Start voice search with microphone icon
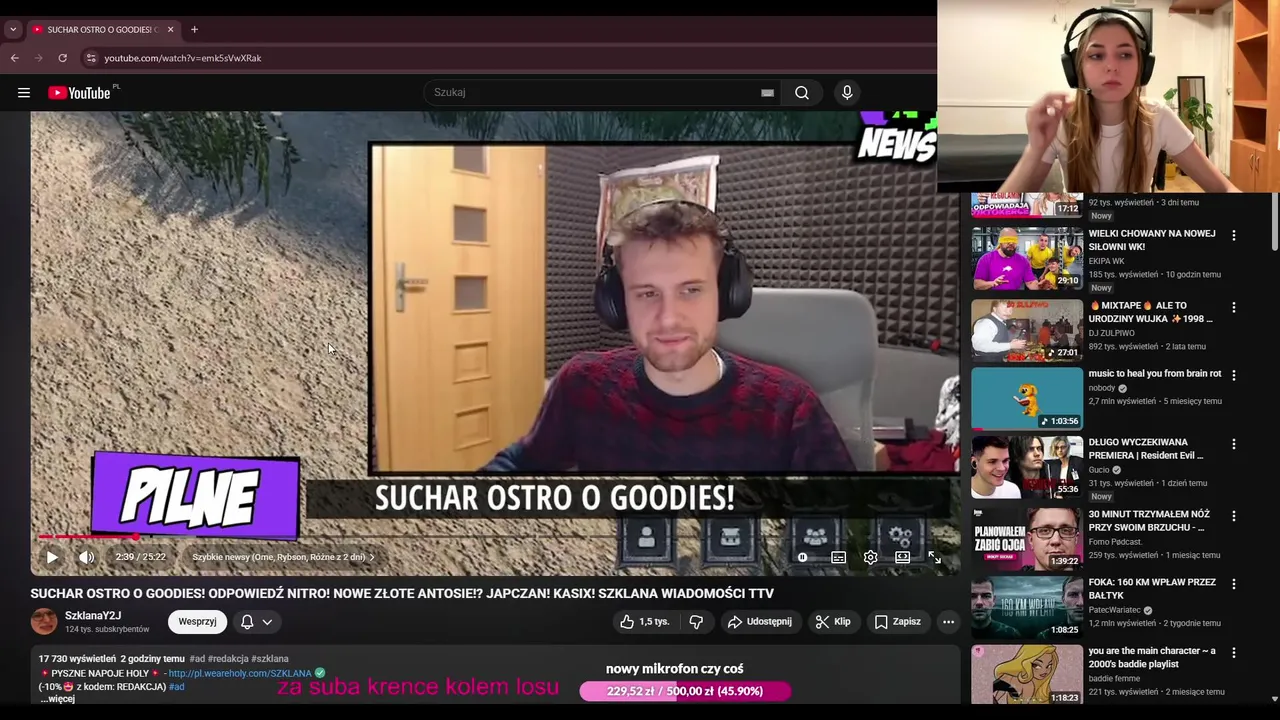Screen dimensions: 1280x720 pyautogui.click(x=847, y=93)
